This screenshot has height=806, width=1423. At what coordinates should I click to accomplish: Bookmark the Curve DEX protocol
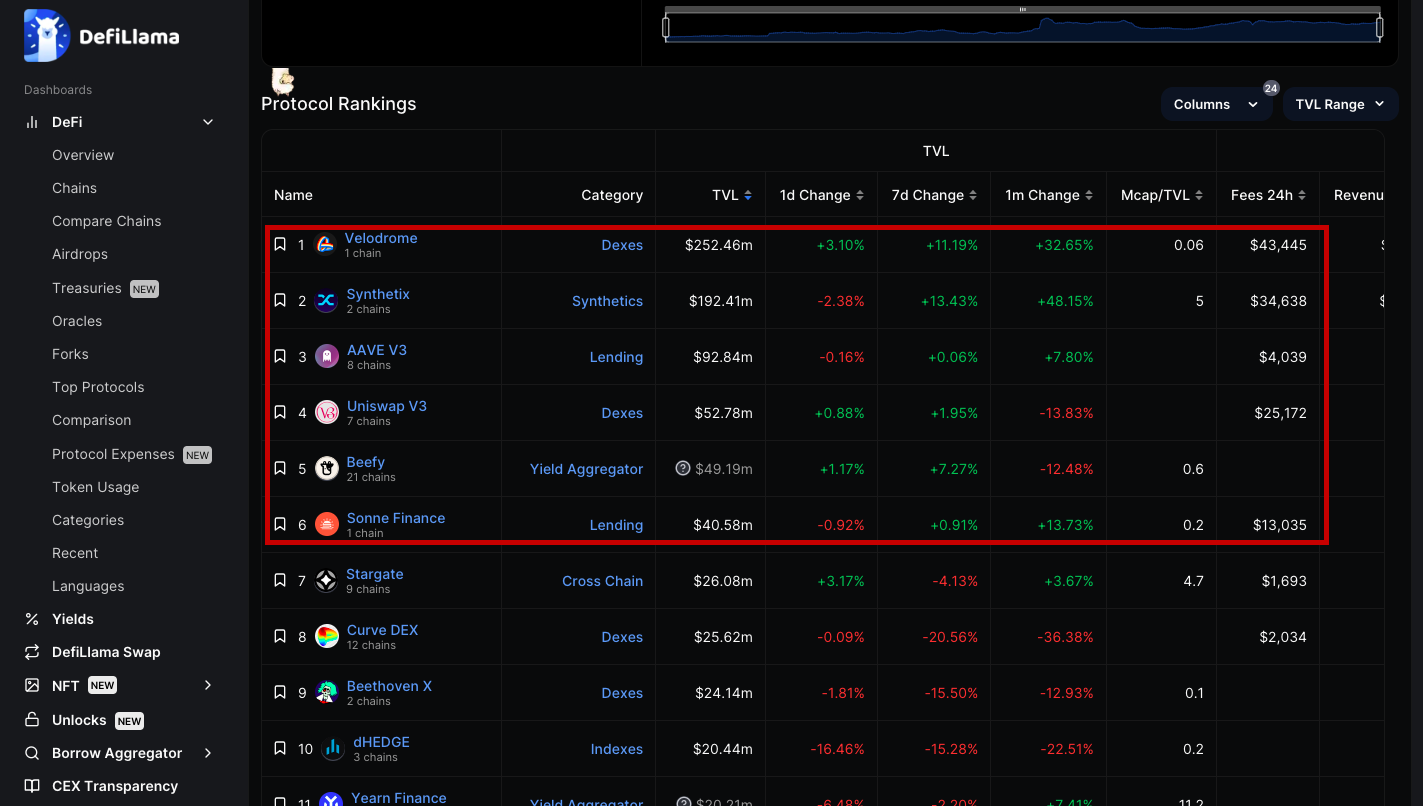tap(280, 637)
